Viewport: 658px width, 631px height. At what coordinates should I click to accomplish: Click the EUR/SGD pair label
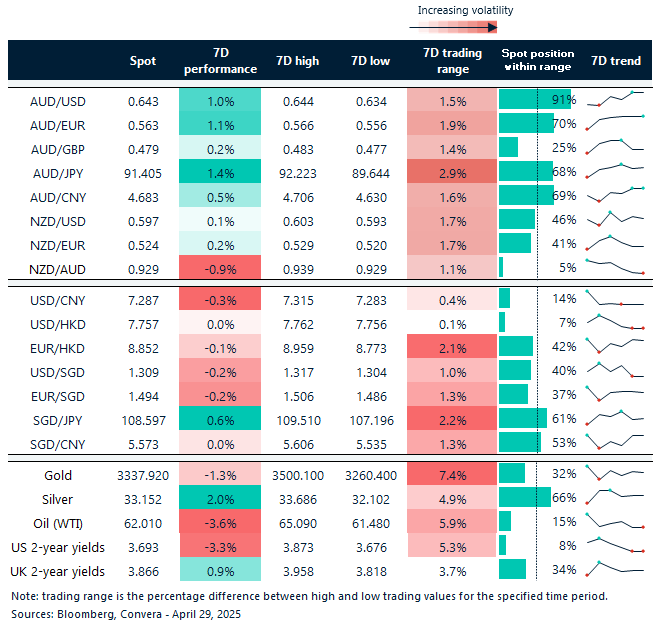click(x=58, y=396)
